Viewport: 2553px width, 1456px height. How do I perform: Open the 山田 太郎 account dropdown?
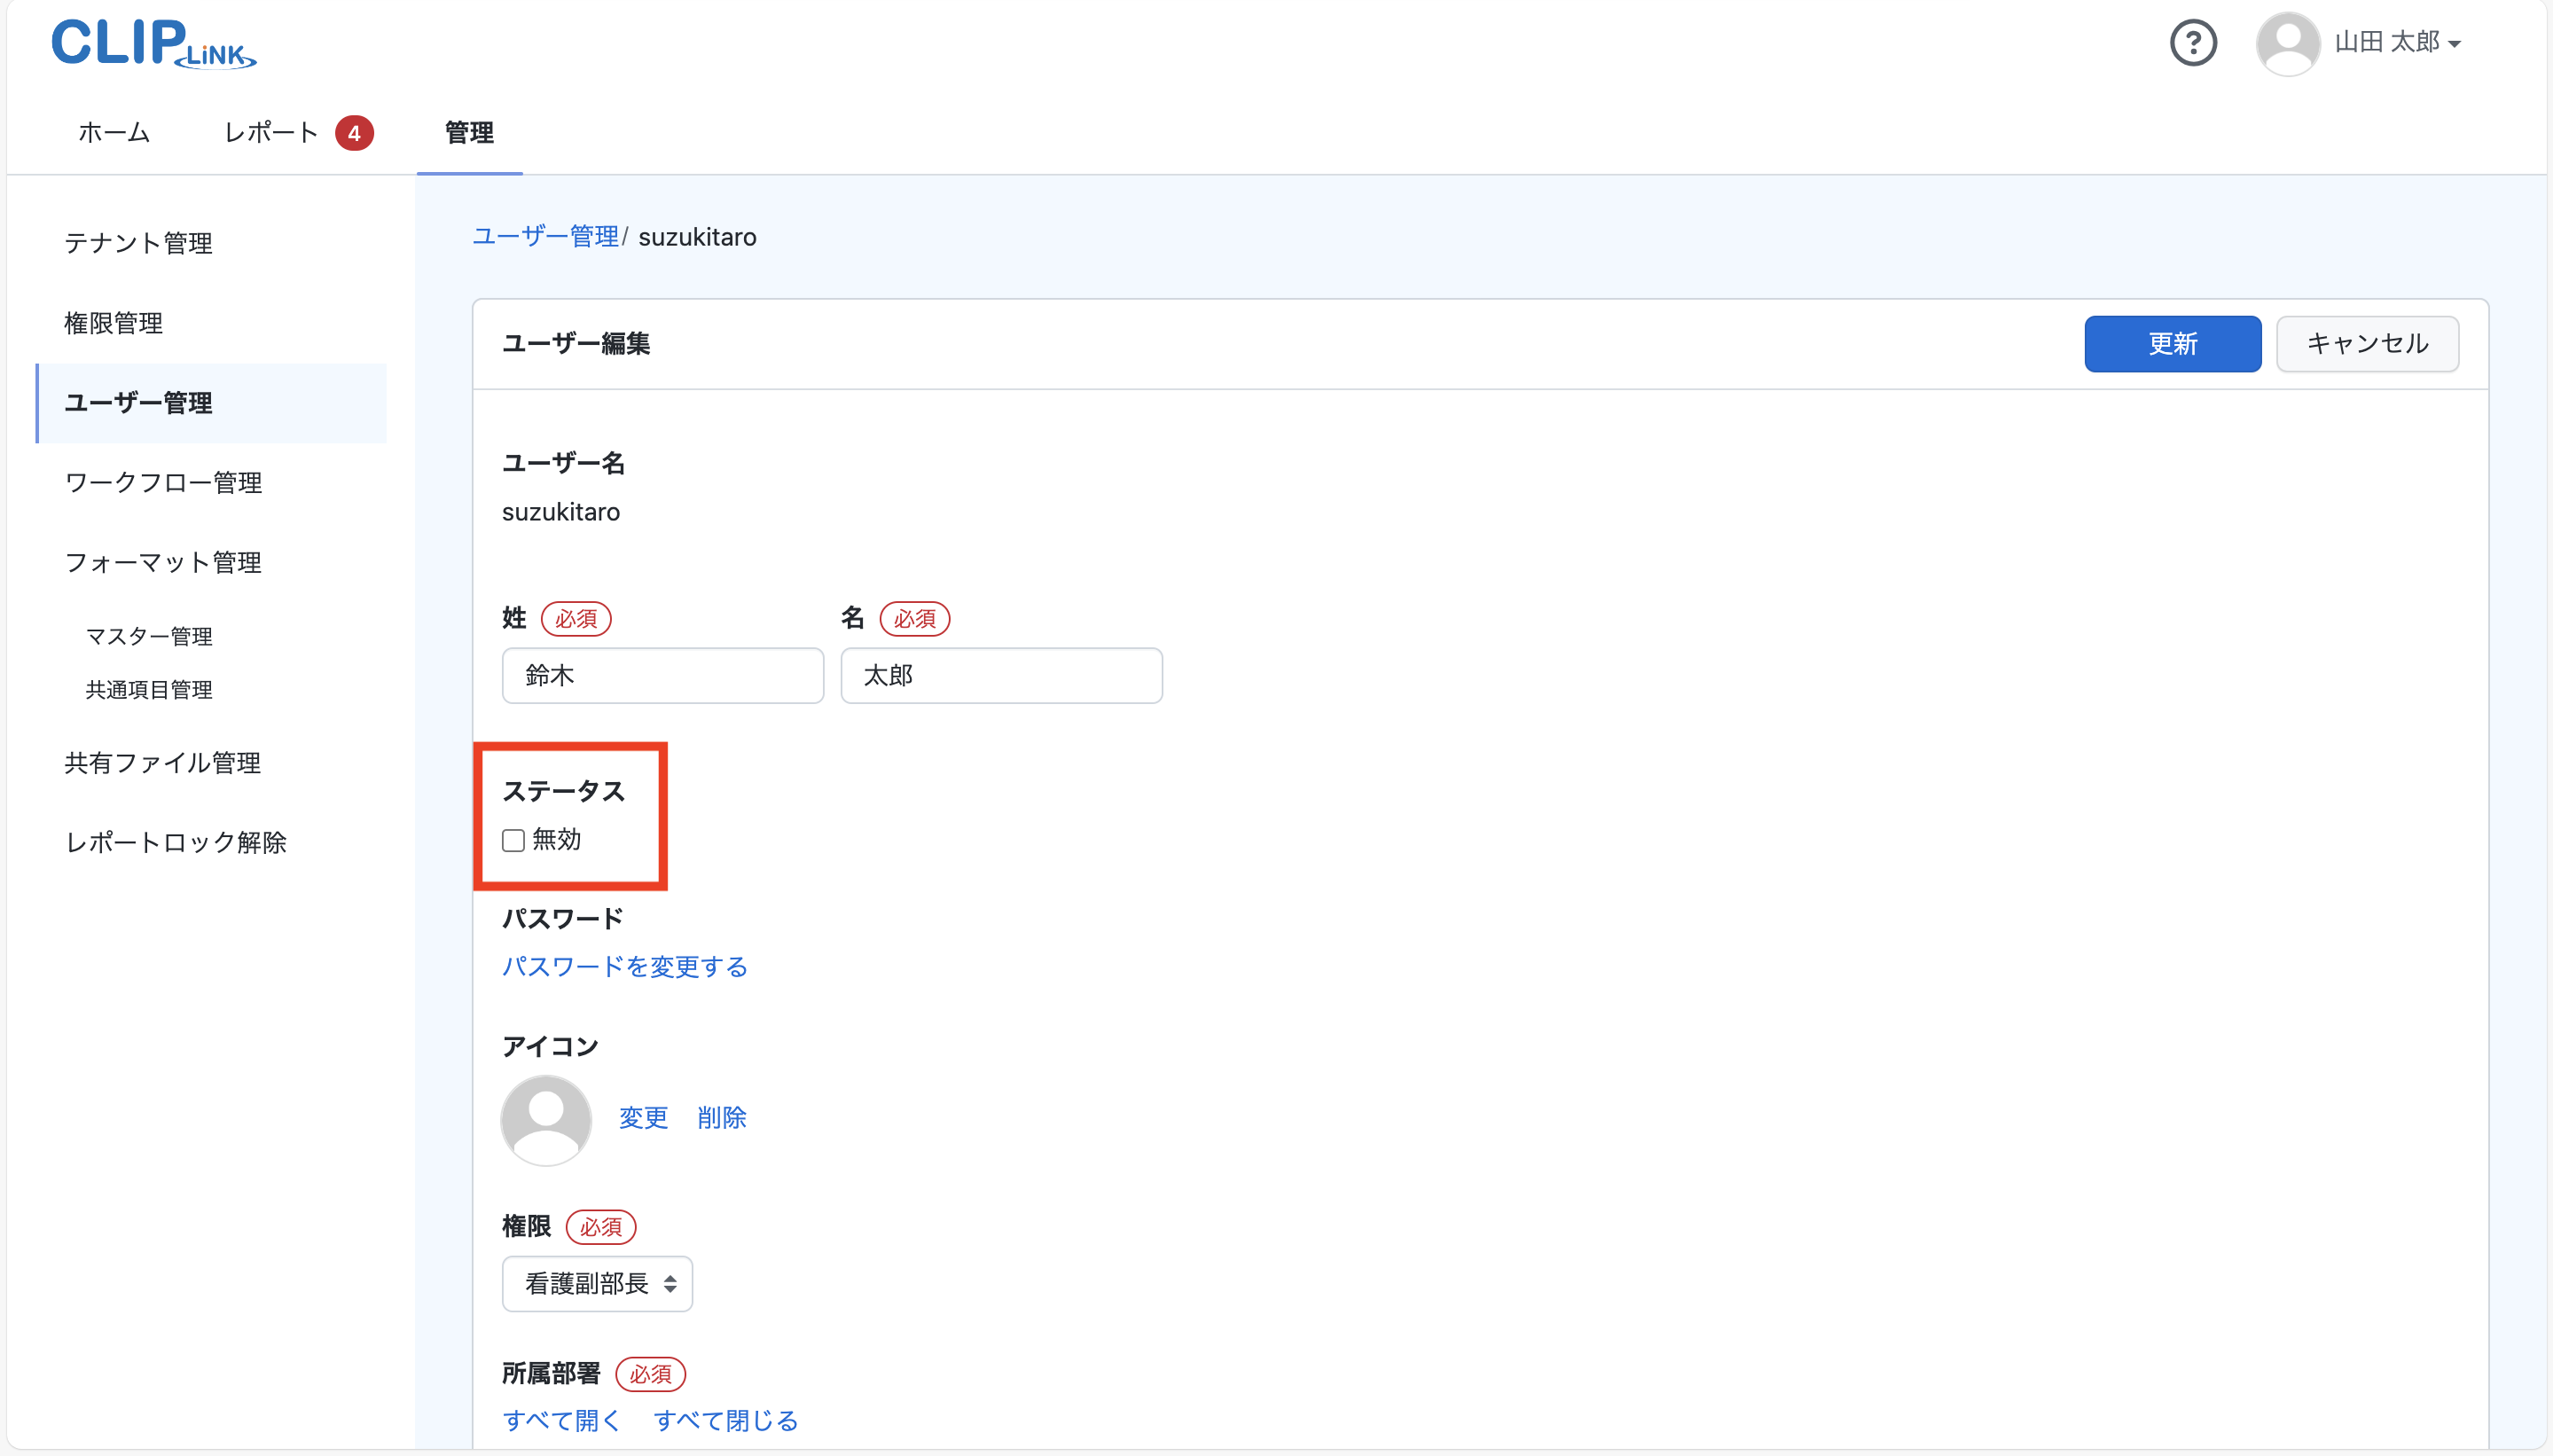[x=2395, y=43]
